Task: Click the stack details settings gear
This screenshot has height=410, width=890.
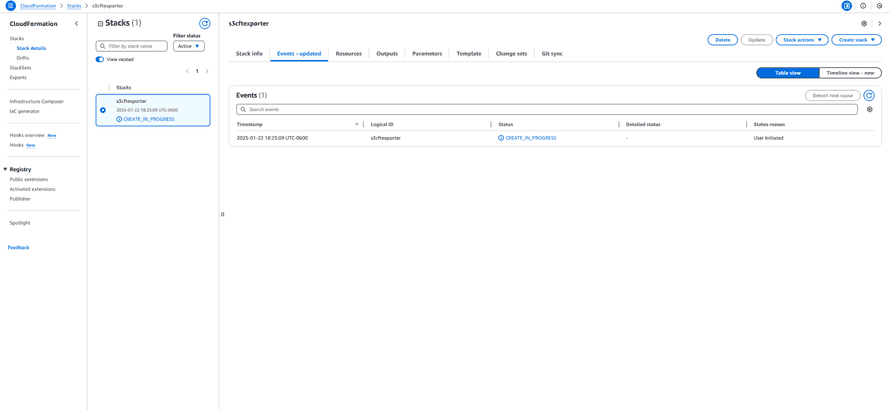Action: coord(864,23)
